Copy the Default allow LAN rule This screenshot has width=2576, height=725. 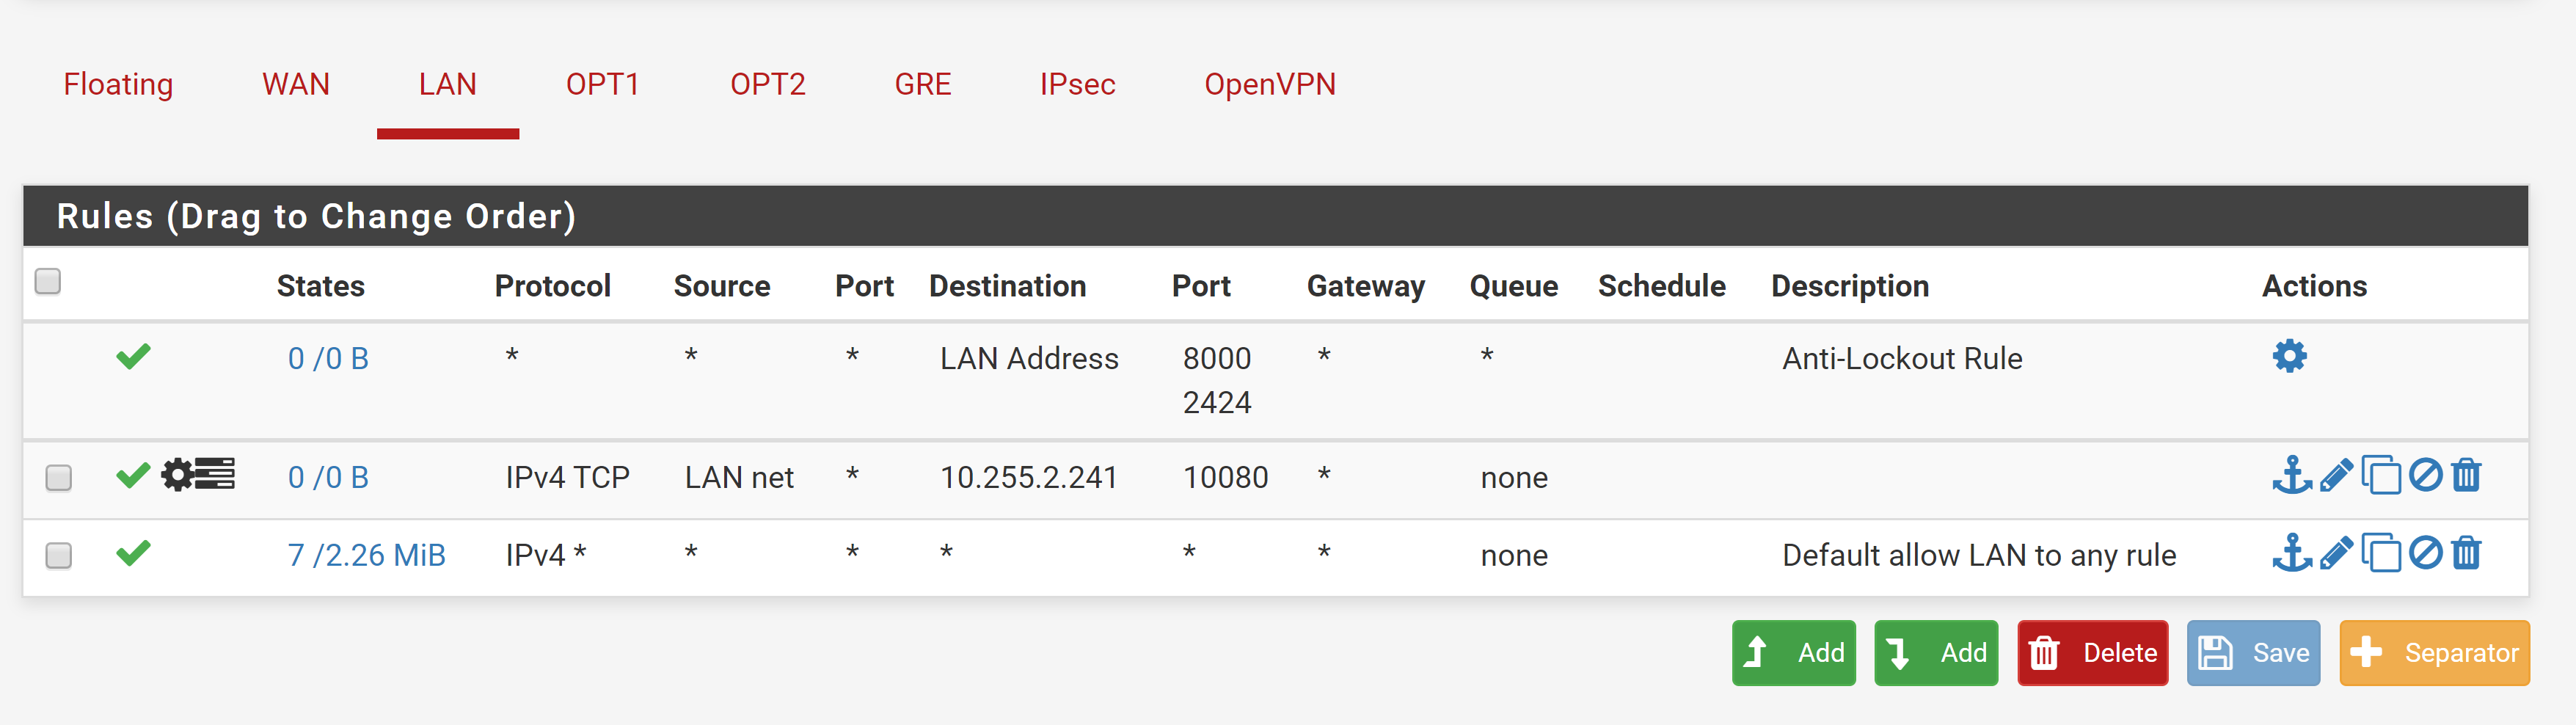pyautogui.click(x=2381, y=553)
